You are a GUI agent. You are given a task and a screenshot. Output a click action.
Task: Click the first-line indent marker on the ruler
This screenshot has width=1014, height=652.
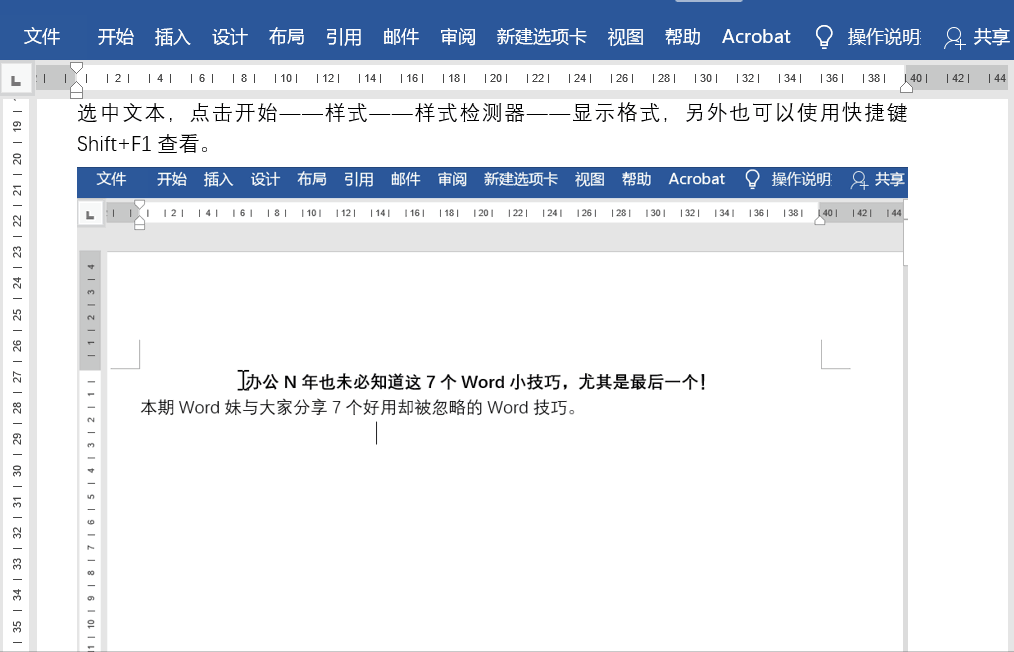(76, 65)
